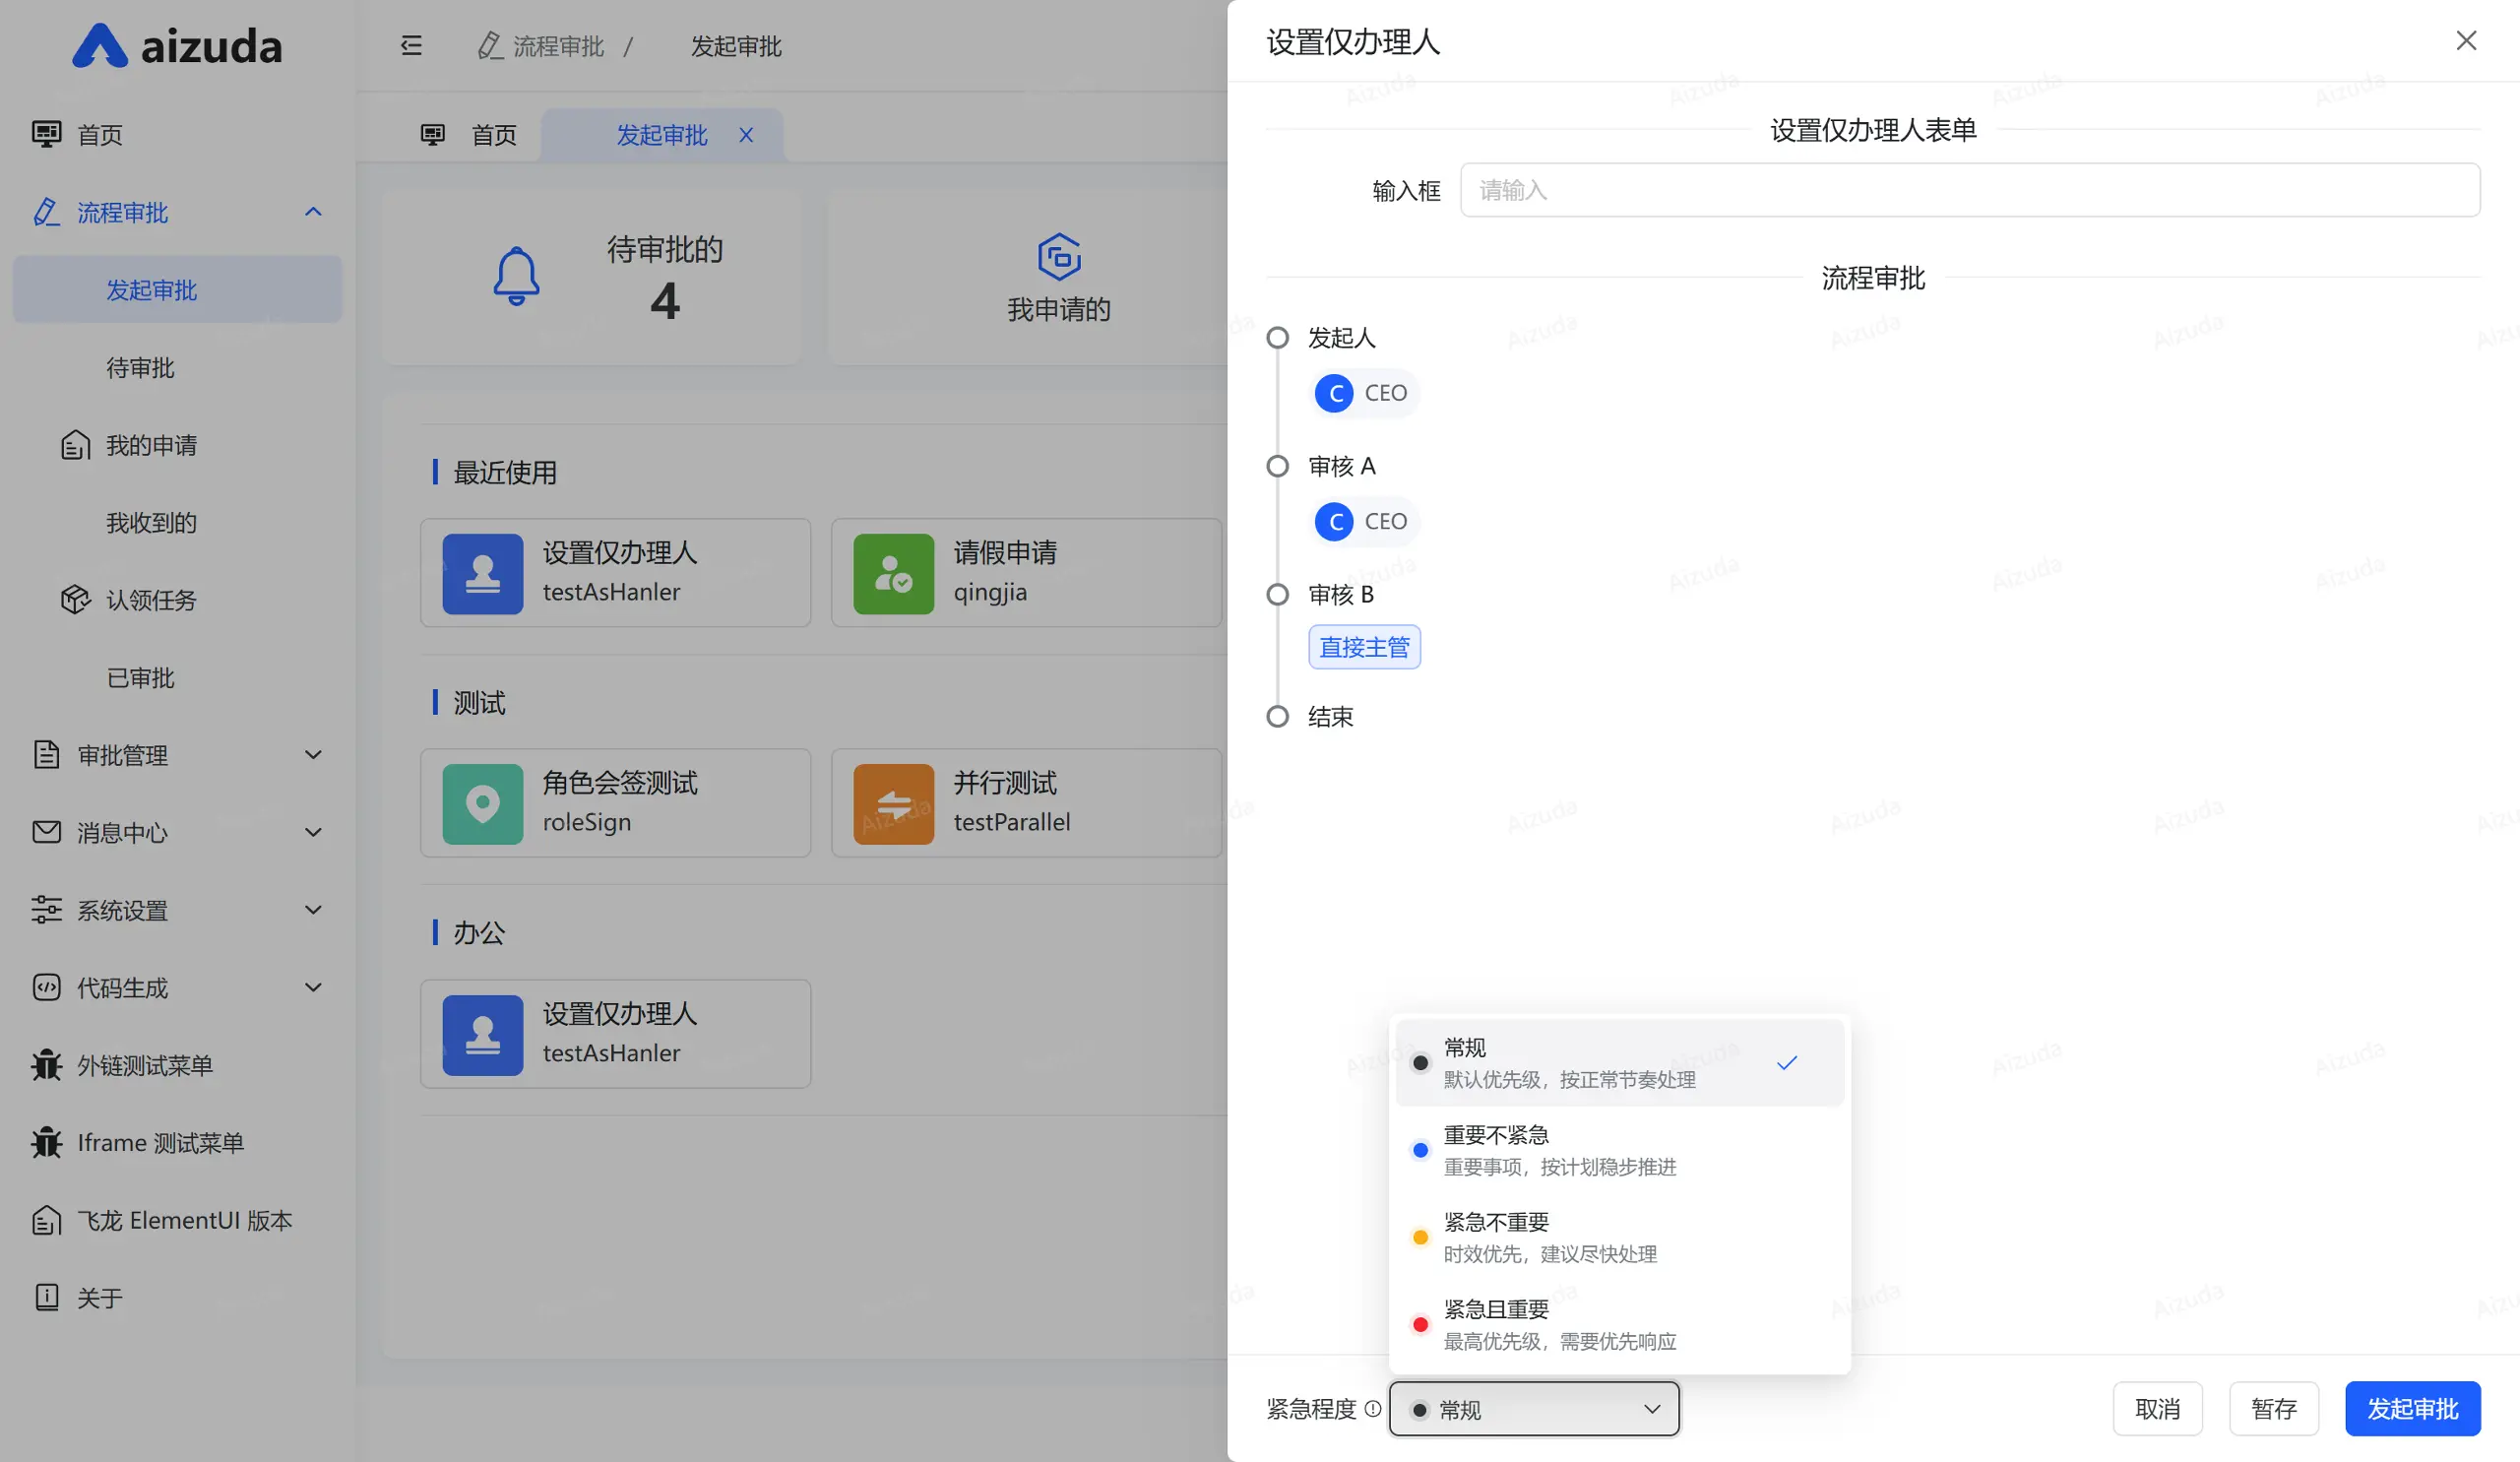Click the 我申请的 icon
The height and width of the screenshot is (1462, 2520).
tap(1059, 257)
